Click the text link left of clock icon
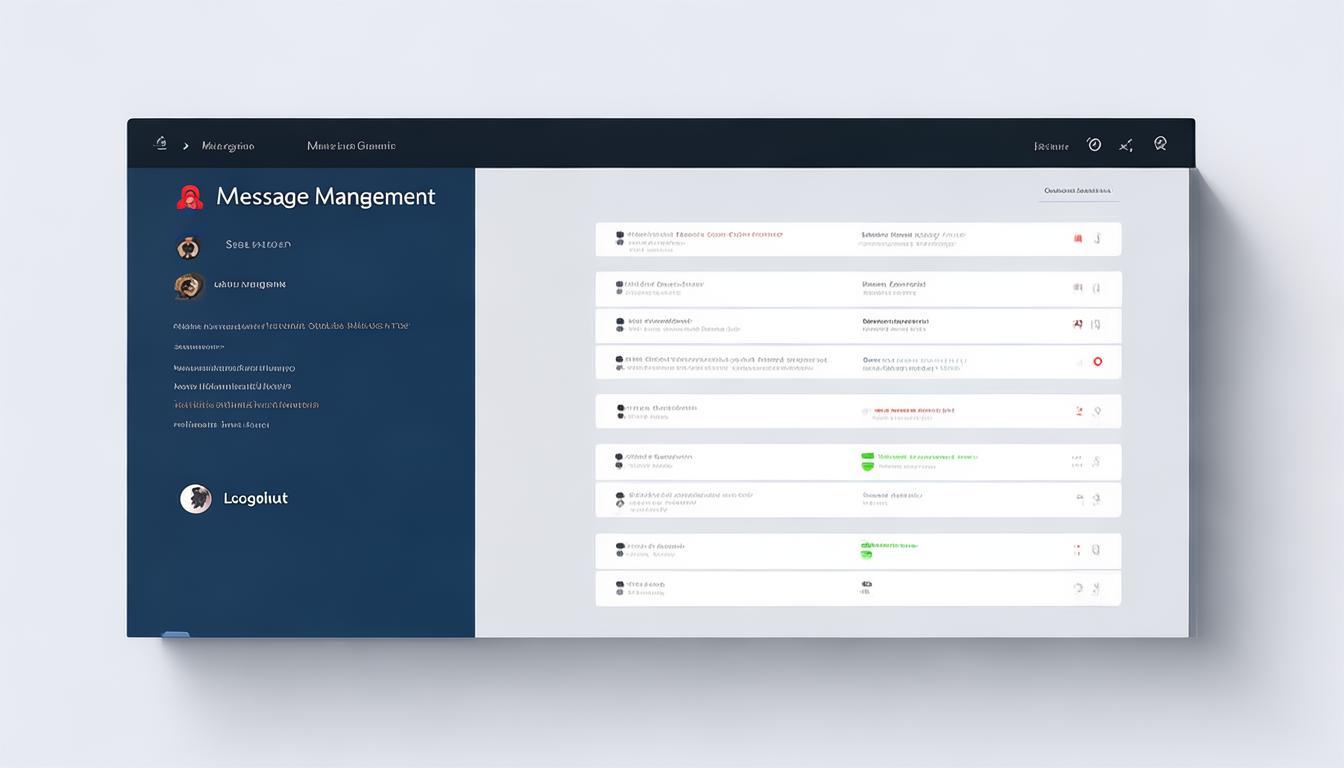 tap(1051, 146)
